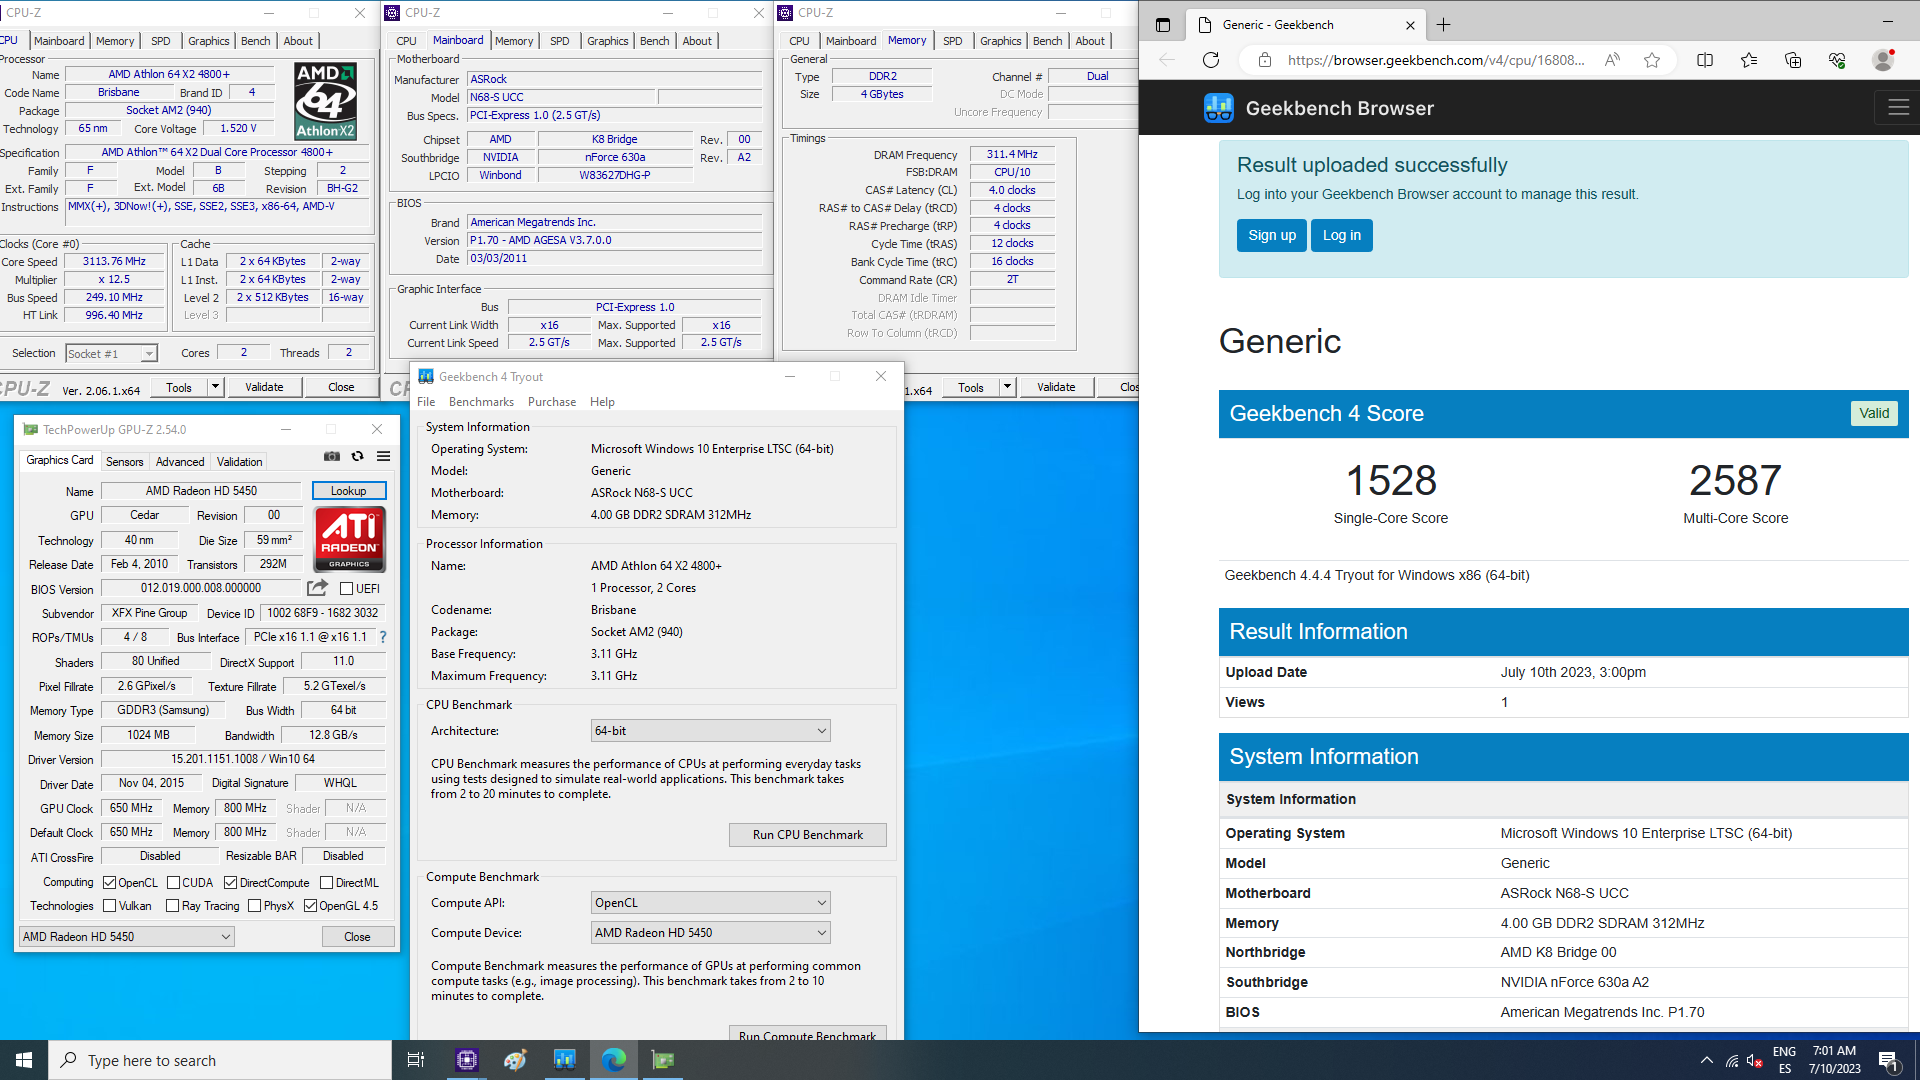
Task: Click the GPU-Z taskbar icon
Action: coord(663,1060)
